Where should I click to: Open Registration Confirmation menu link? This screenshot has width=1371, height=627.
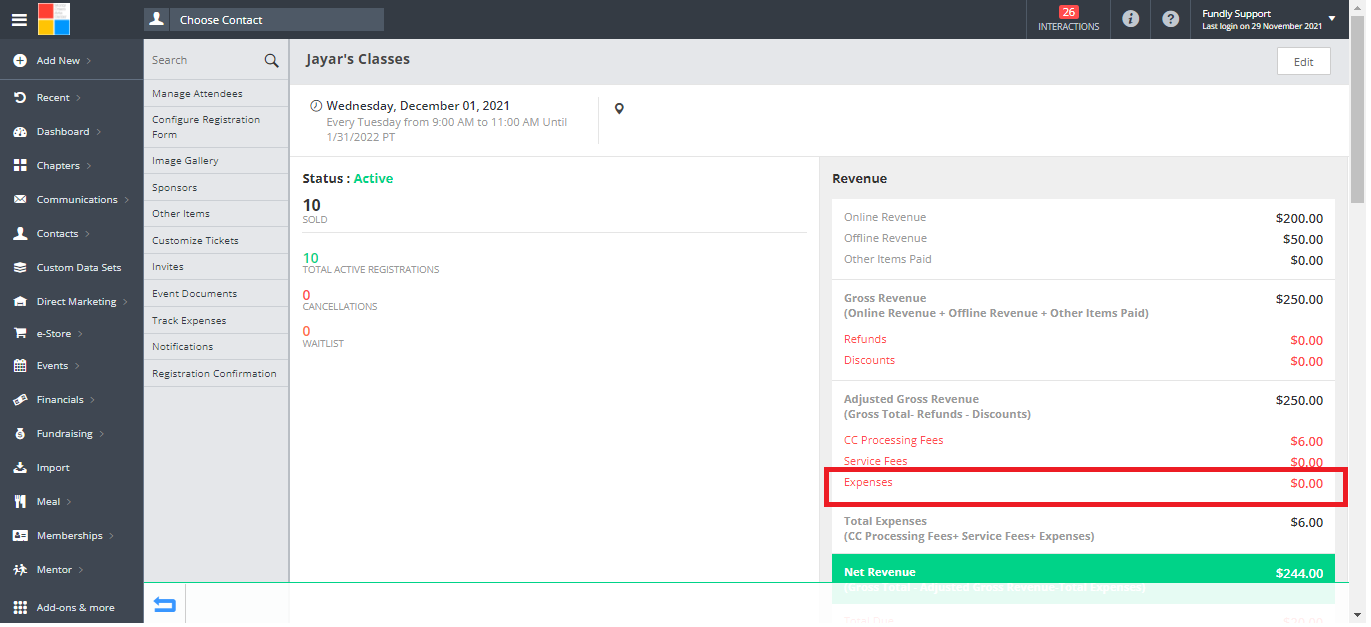[216, 374]
